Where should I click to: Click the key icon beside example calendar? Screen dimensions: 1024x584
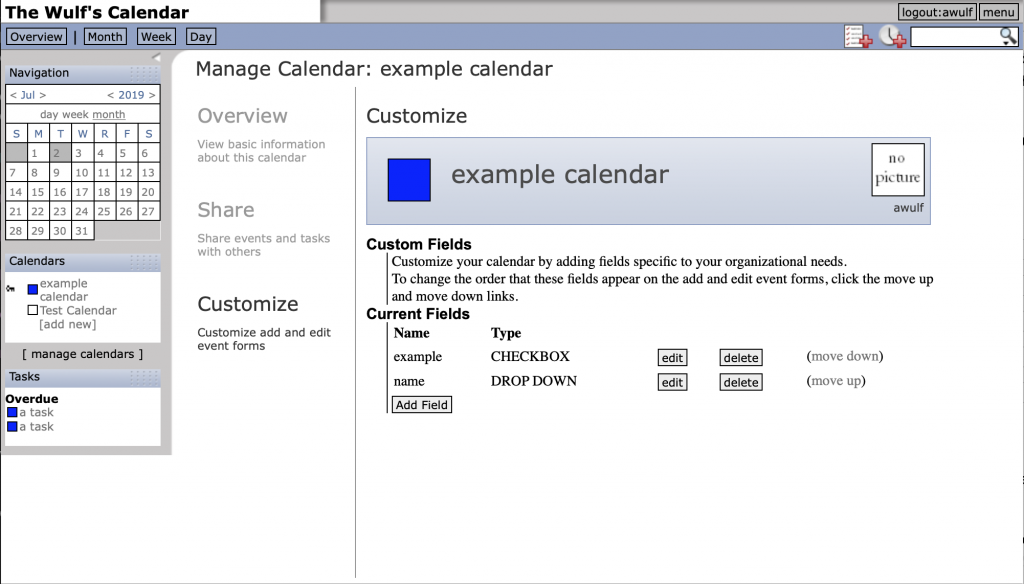[x=10, y=289]
